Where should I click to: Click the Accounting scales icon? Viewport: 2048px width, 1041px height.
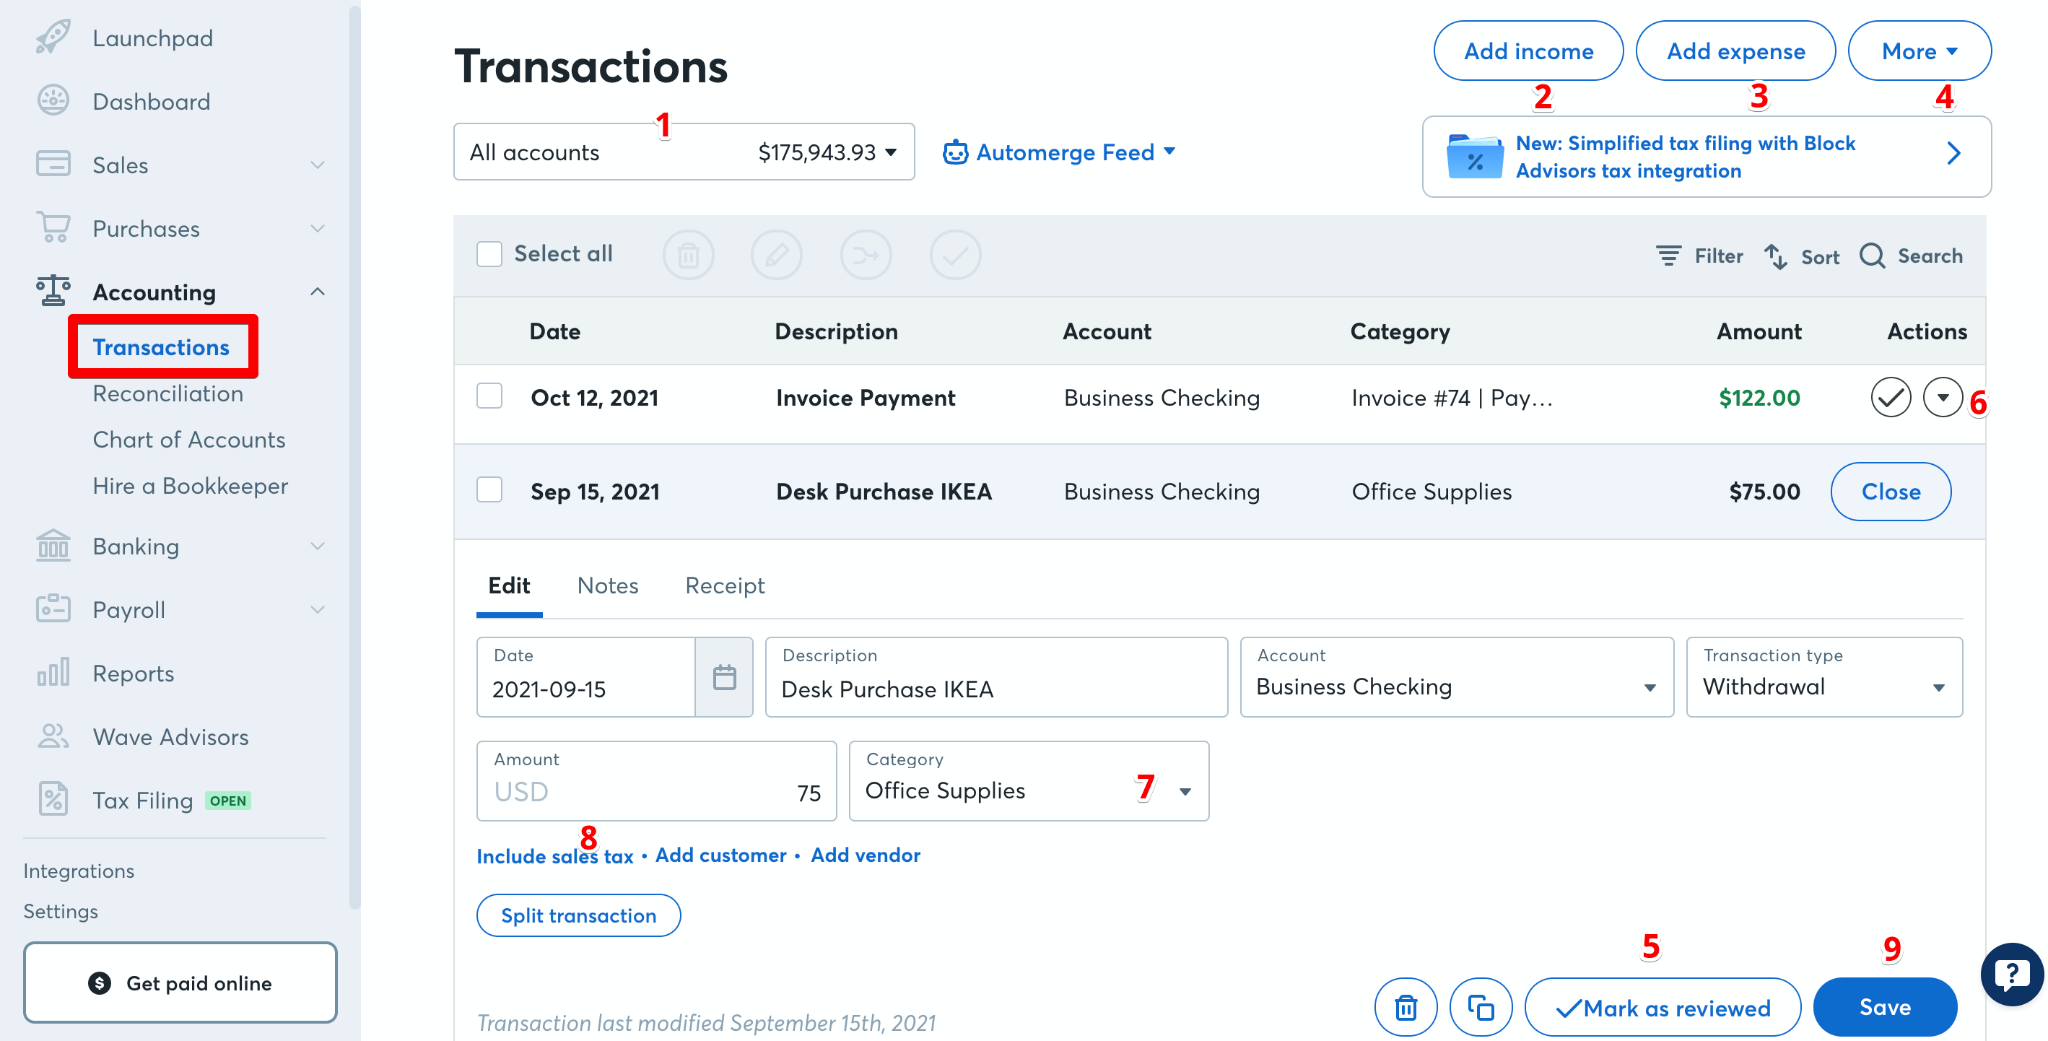[x=53, y=291]
